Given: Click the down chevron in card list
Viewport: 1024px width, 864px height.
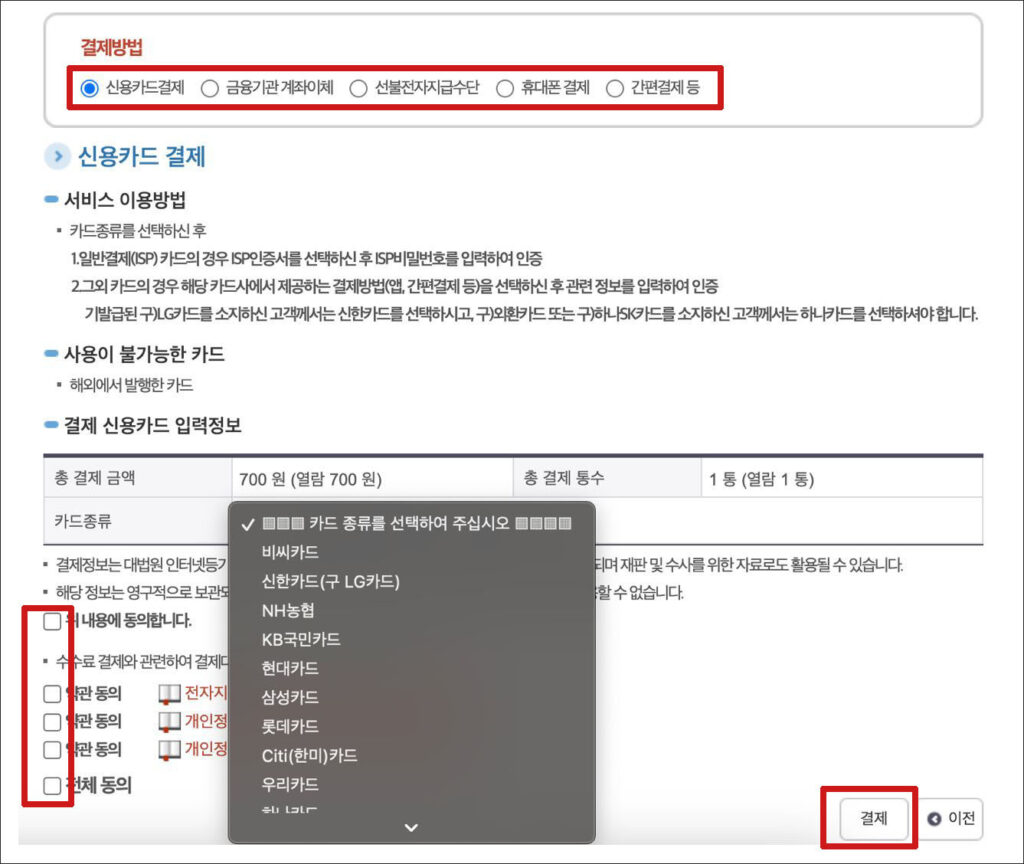Looking at the screenshot, I should pyautogui.click(x=411, y=827).
